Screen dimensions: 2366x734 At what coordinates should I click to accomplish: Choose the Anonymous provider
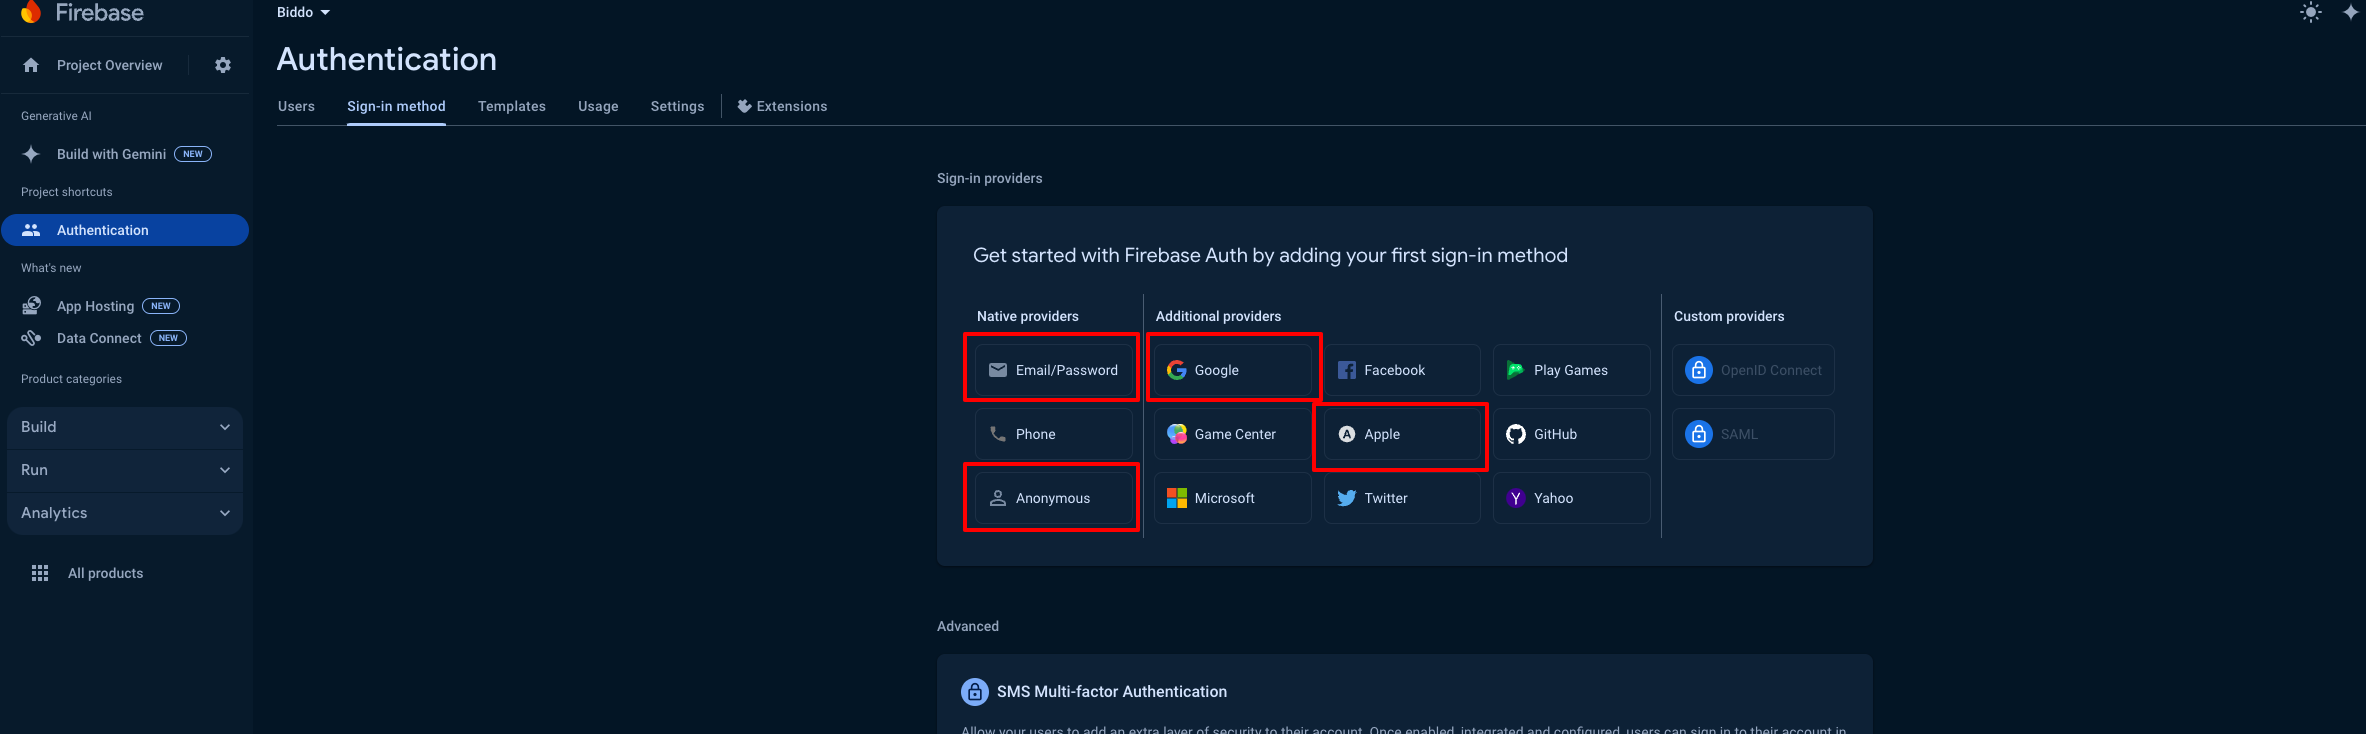tap(1054, 498)
